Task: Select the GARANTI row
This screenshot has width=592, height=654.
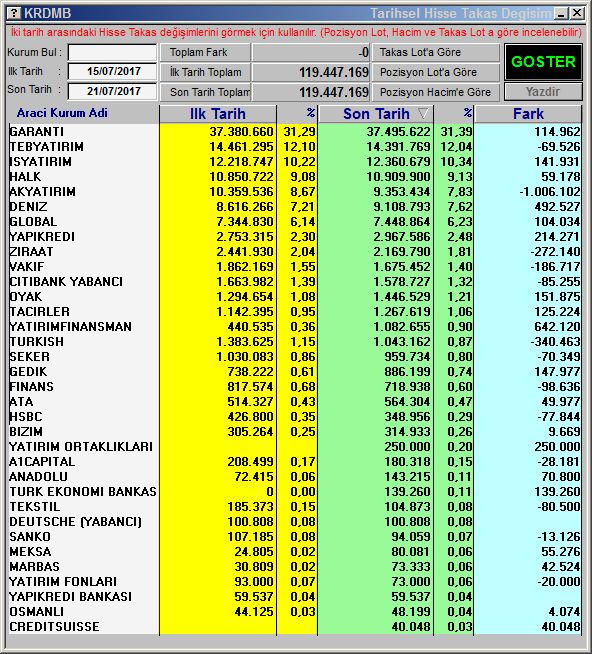Action: tap(295, 132)
